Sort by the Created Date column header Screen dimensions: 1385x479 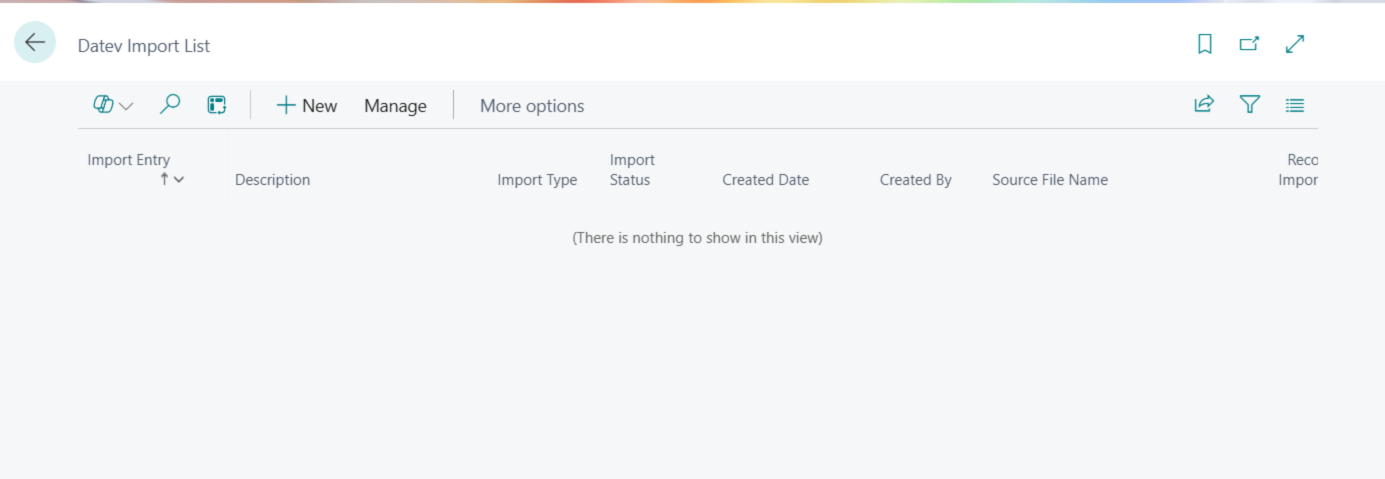(765, 180)
